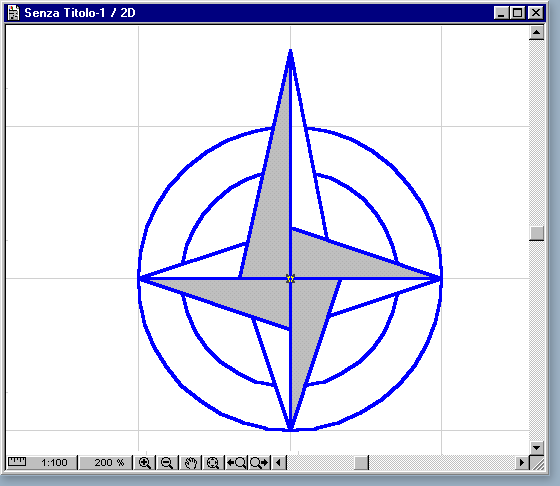The image size is (560, 486).
Task: Click the horizontal scrollbar right arrow
Action: coord(522,463)
